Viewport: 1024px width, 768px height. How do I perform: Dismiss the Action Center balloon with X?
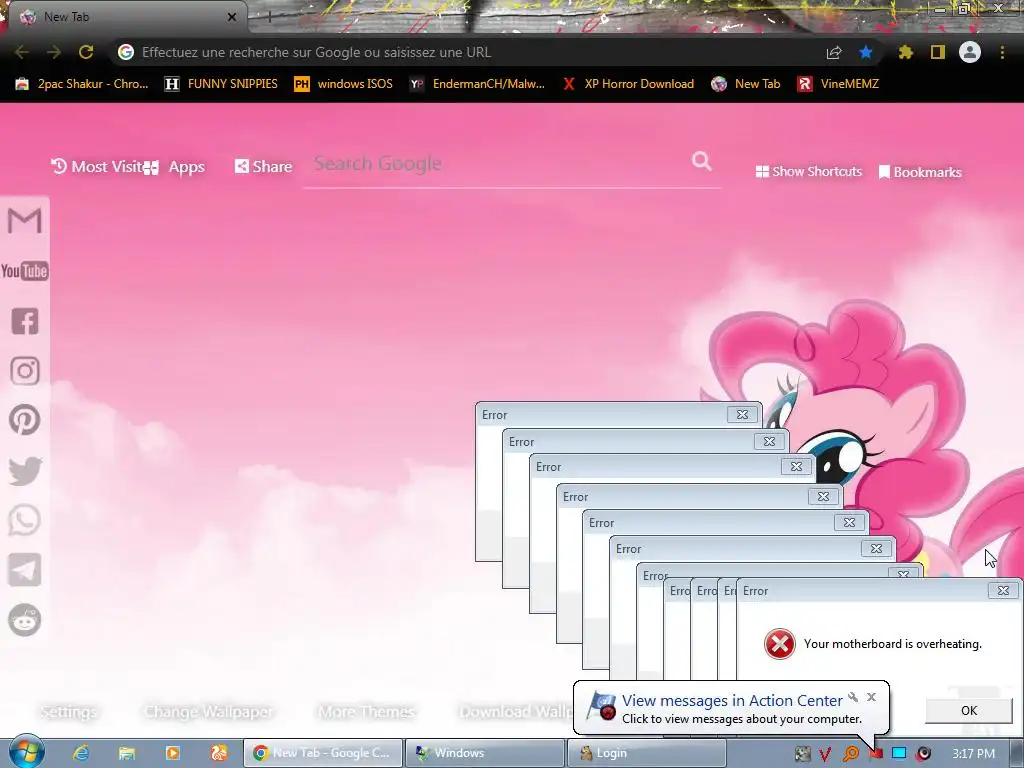(x=871, y=697)
